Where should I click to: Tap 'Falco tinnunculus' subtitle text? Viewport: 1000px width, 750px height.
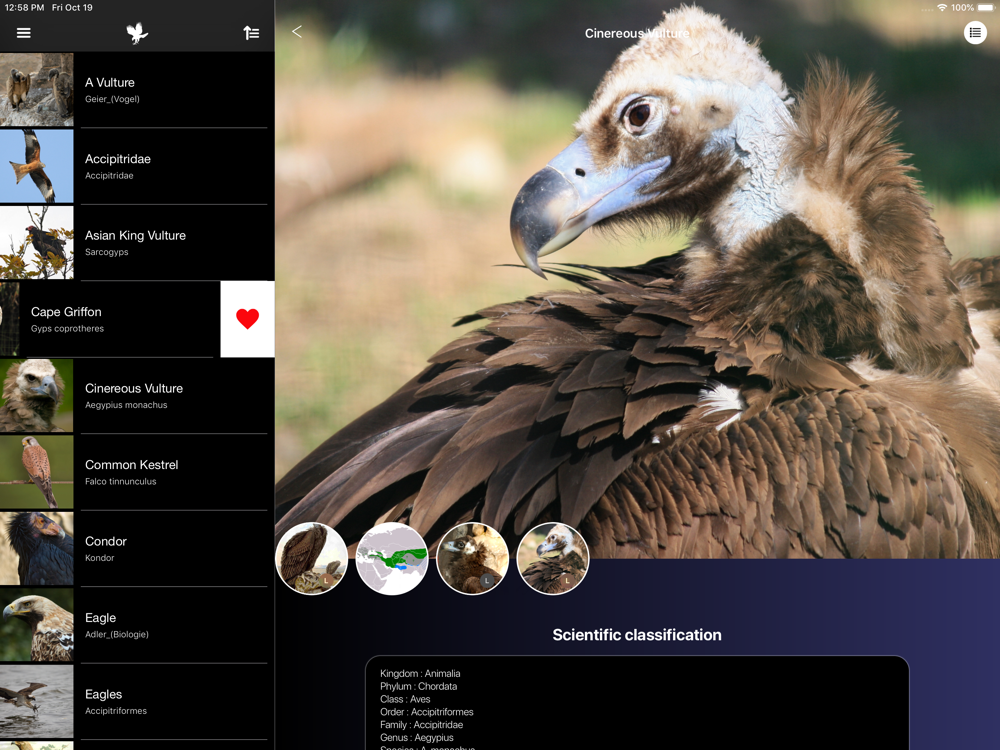tap(121, 482)
